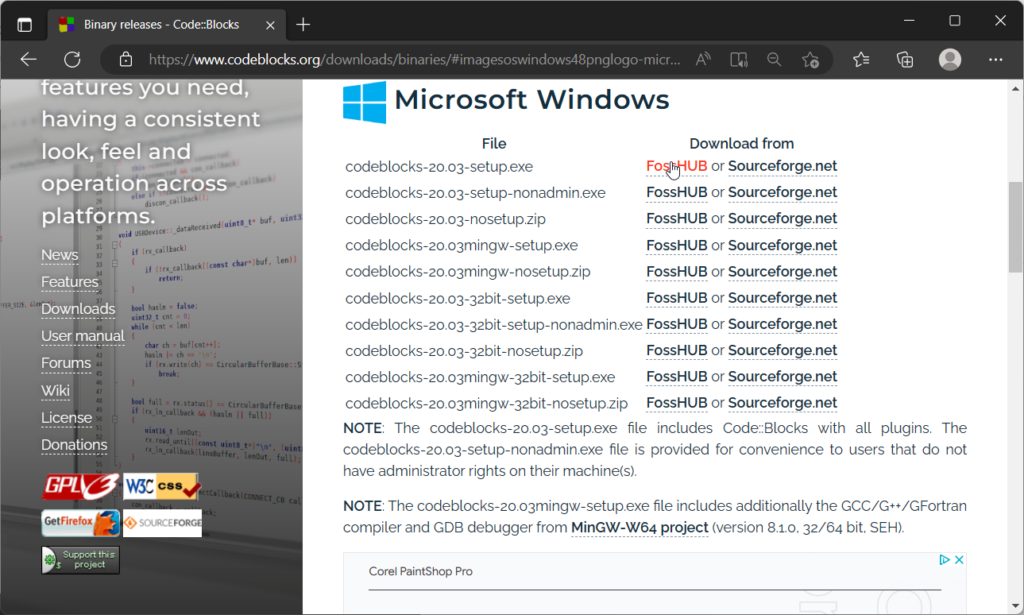Close the Corel advertisement
The image size is (1024, 615).
(959, 560)
